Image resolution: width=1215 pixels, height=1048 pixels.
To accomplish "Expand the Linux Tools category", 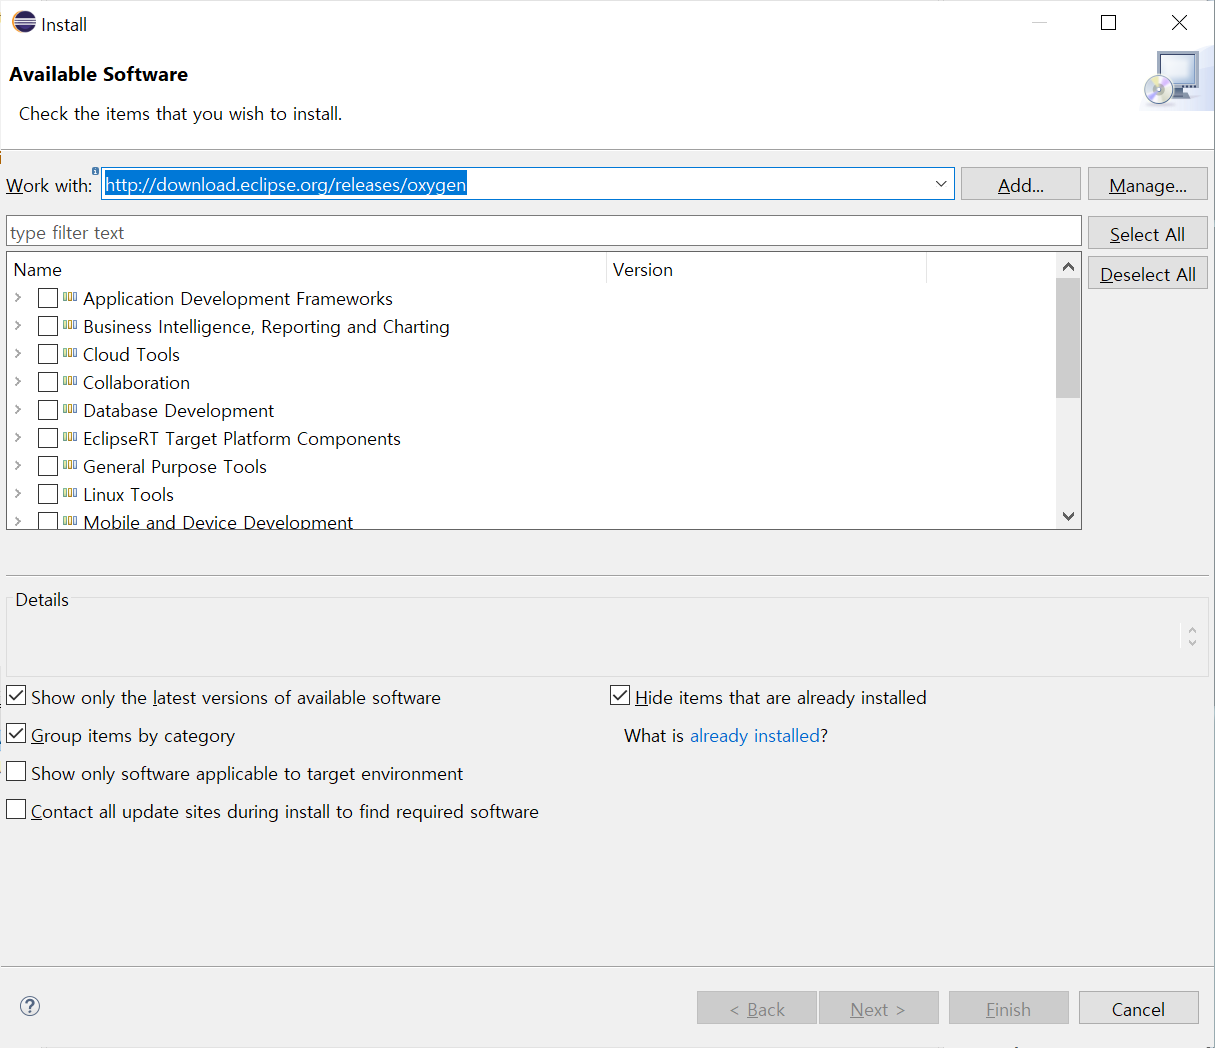I will pyautogui.click(x=18, y=494).
